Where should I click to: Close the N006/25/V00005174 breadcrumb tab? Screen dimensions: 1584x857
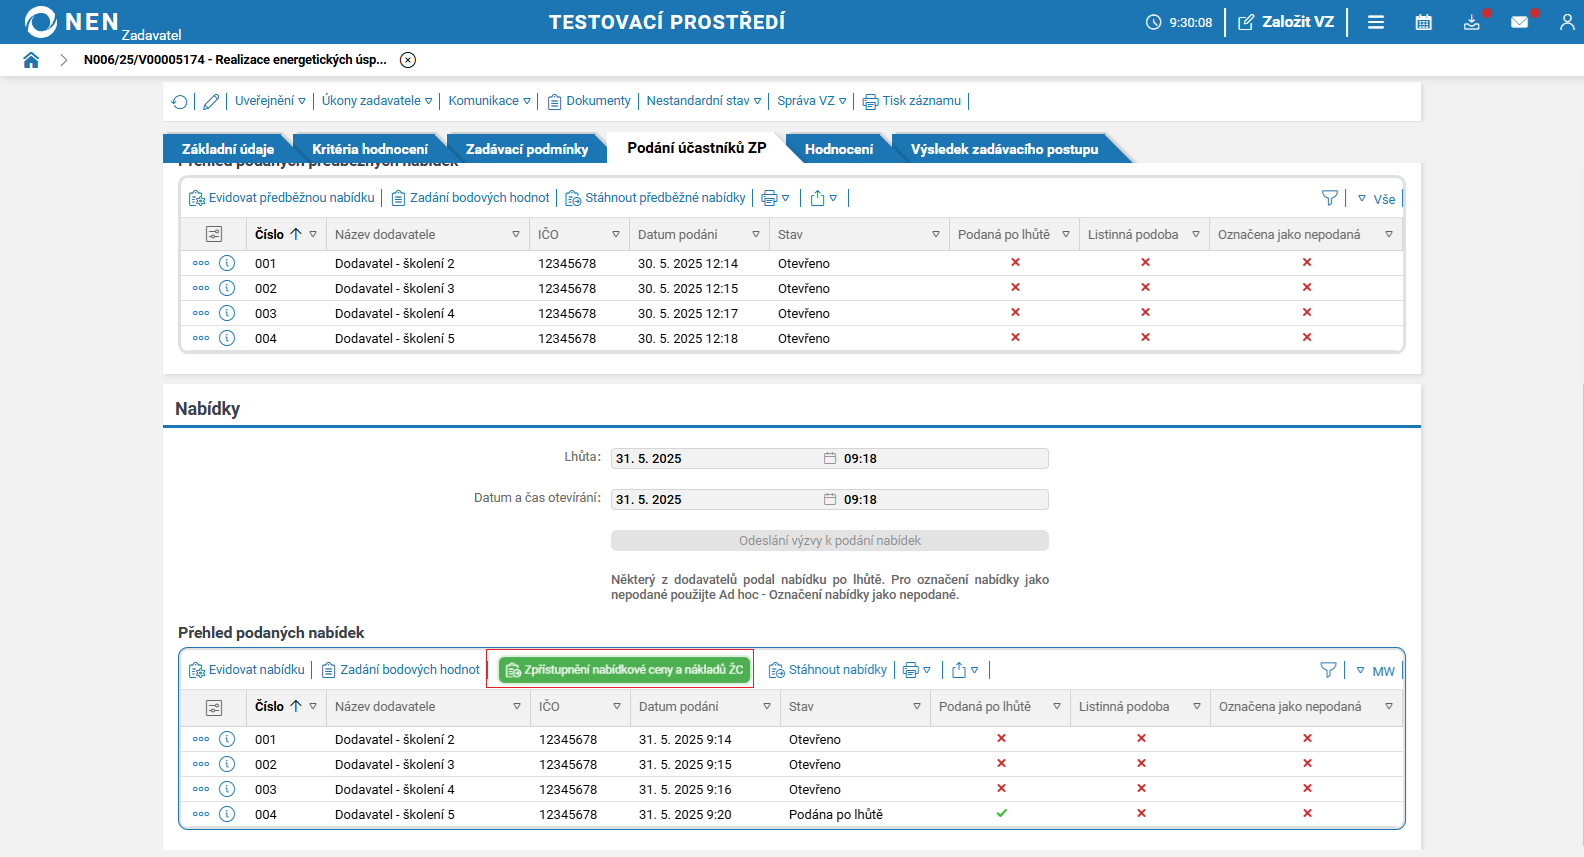tap(408, 60)
